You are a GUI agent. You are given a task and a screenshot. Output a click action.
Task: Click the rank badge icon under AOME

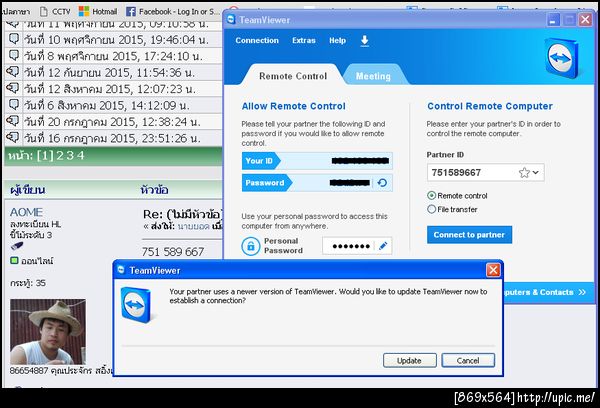tap(17, 246)
